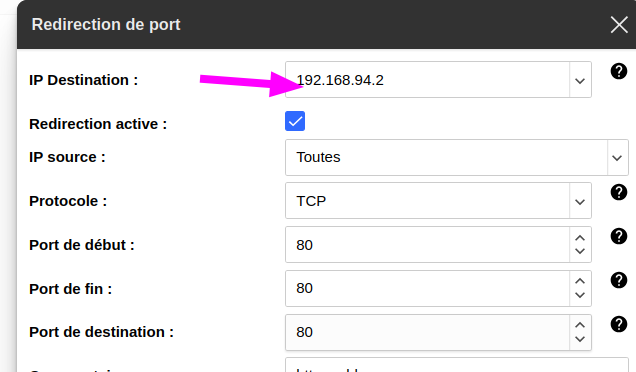Open help for Port de destination

pos(619,324)
